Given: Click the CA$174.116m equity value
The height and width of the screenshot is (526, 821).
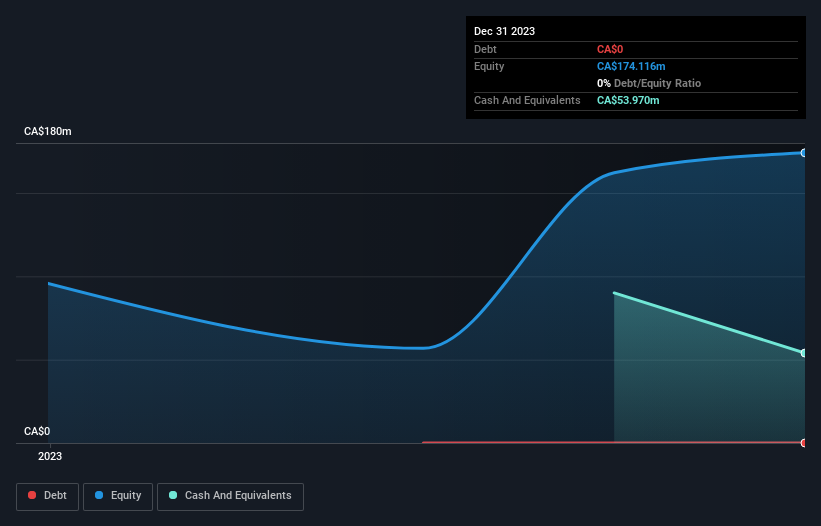Looking at the screenshot, I should (631, 66).
